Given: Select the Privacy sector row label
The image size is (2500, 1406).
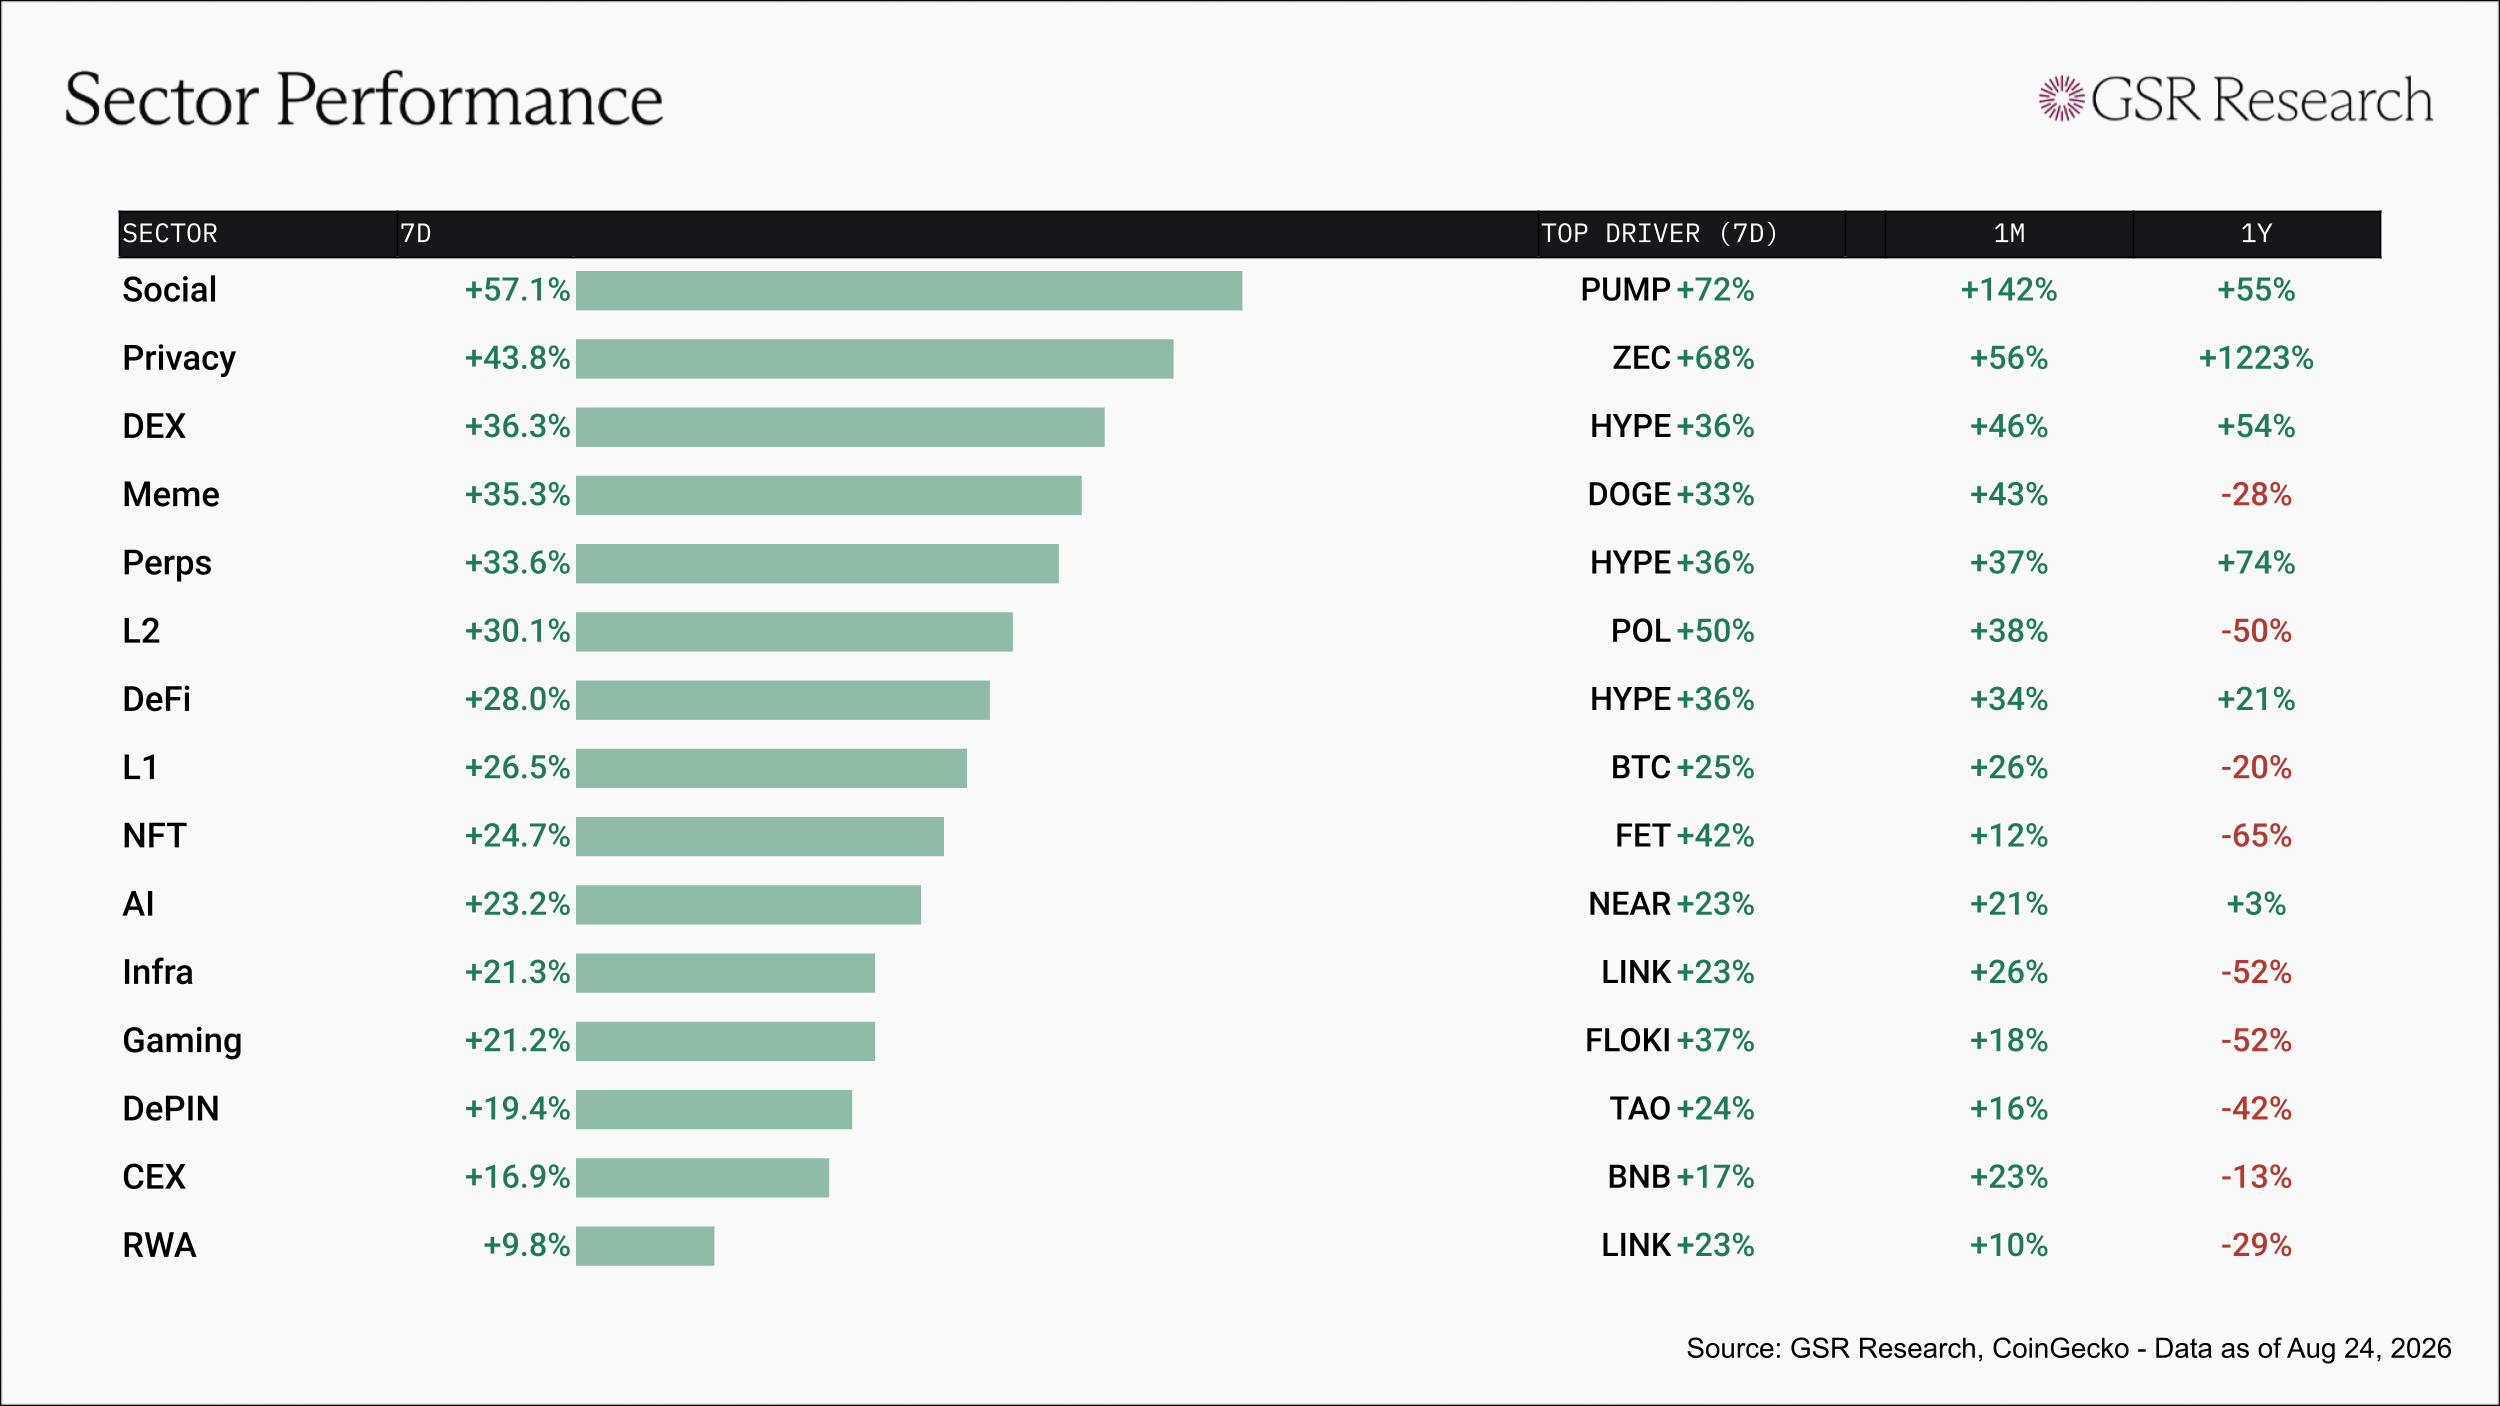Looking at the screenshot, I should [x=179, y=359].
